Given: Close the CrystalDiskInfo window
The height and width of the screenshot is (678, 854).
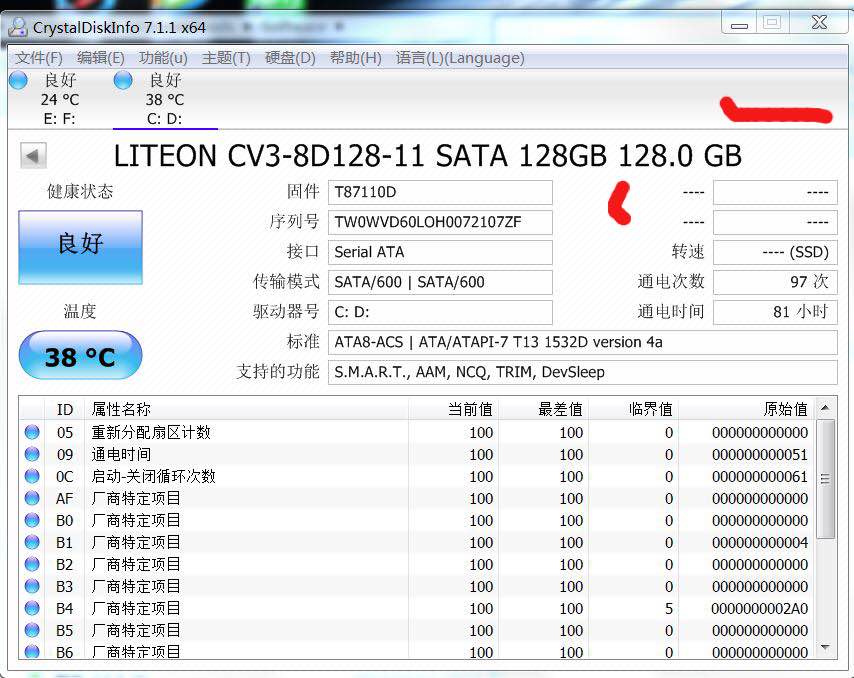Looking at the screenshot, I should coord(819,23).
